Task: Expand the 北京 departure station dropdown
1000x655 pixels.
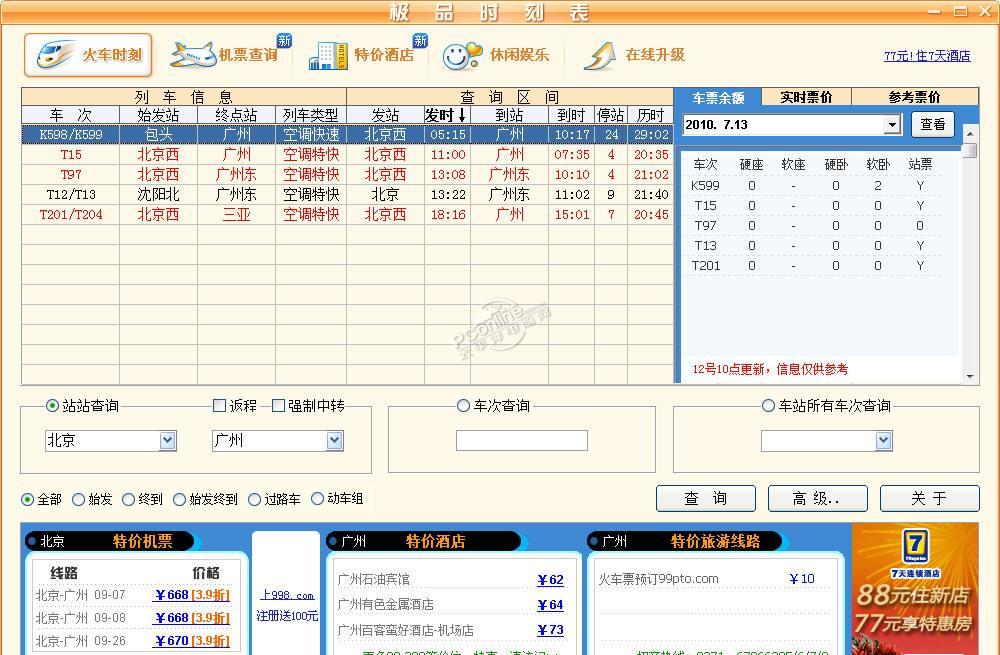Action: pyautogui.click(x=167, y=440)
